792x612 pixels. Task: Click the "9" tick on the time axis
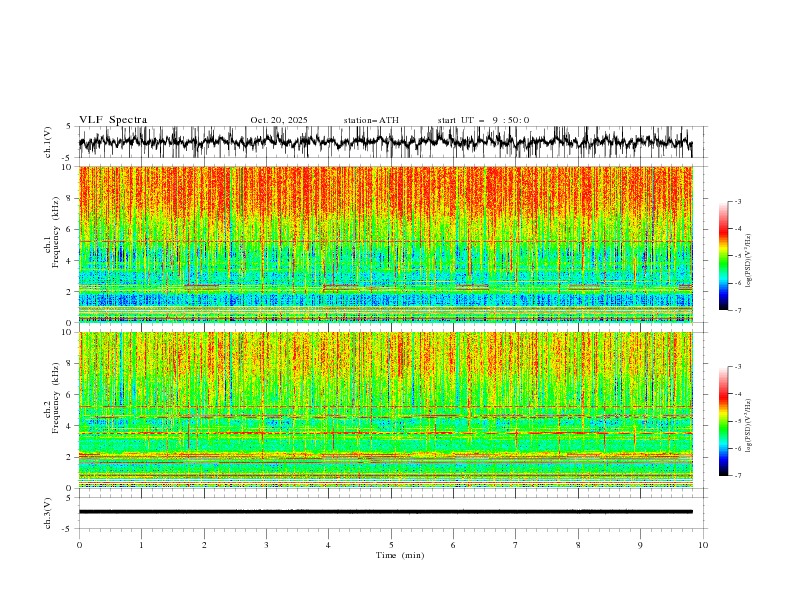click(640, 545)
